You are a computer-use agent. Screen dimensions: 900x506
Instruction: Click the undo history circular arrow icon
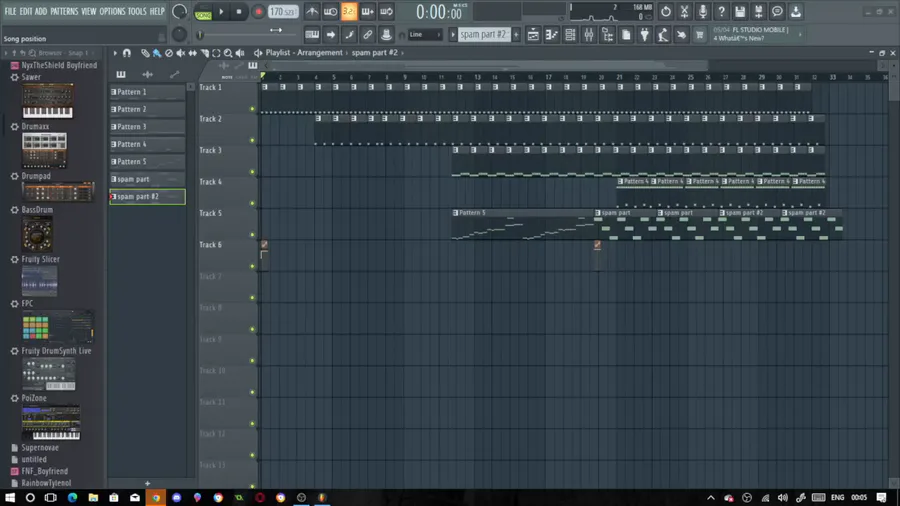[665, 11]
